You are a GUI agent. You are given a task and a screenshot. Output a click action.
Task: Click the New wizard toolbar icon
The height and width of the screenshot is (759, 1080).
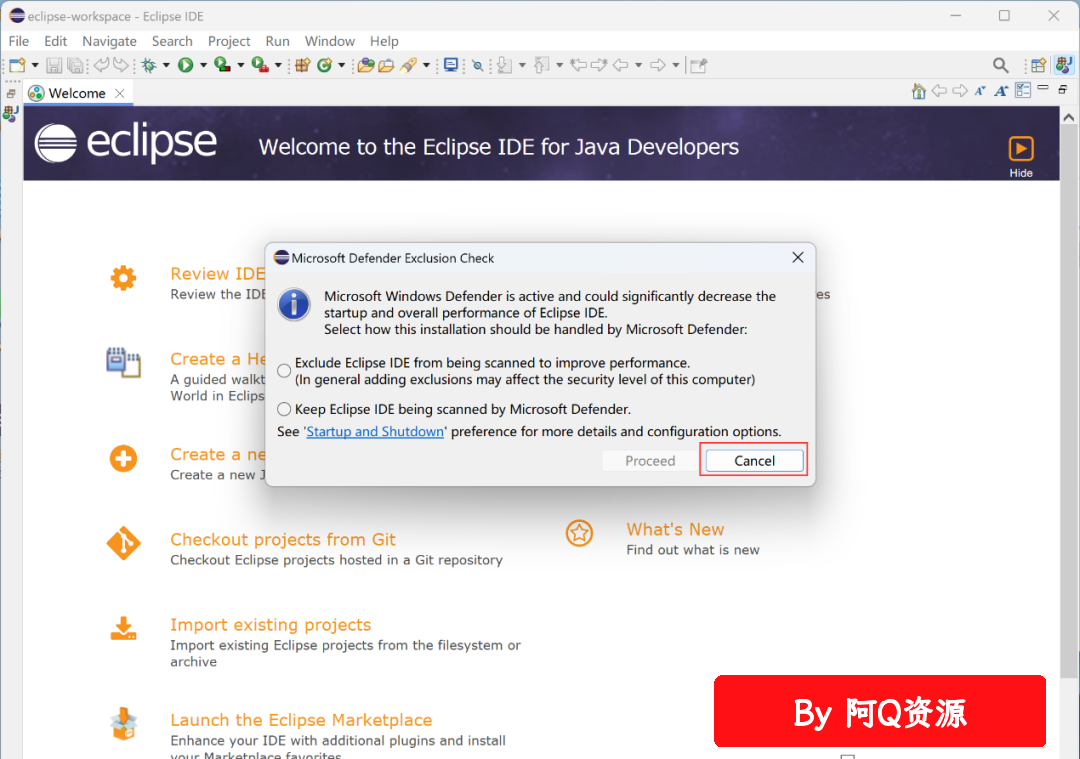(17, 65)
